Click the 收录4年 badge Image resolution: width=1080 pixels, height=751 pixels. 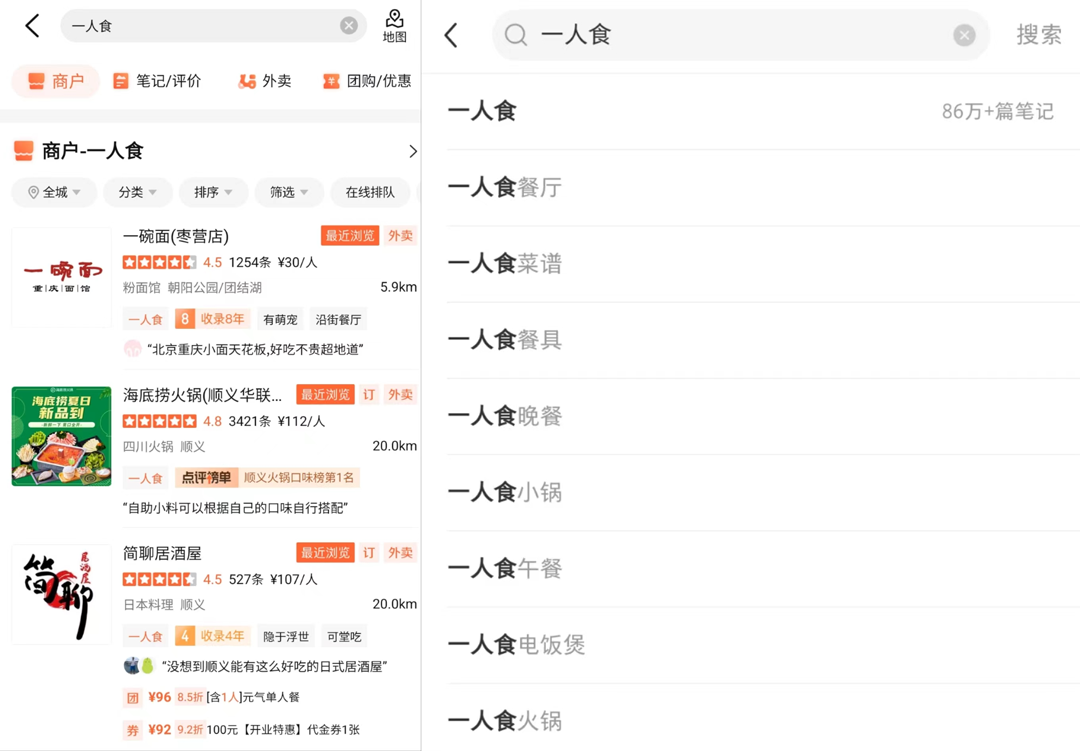(211, 636)
